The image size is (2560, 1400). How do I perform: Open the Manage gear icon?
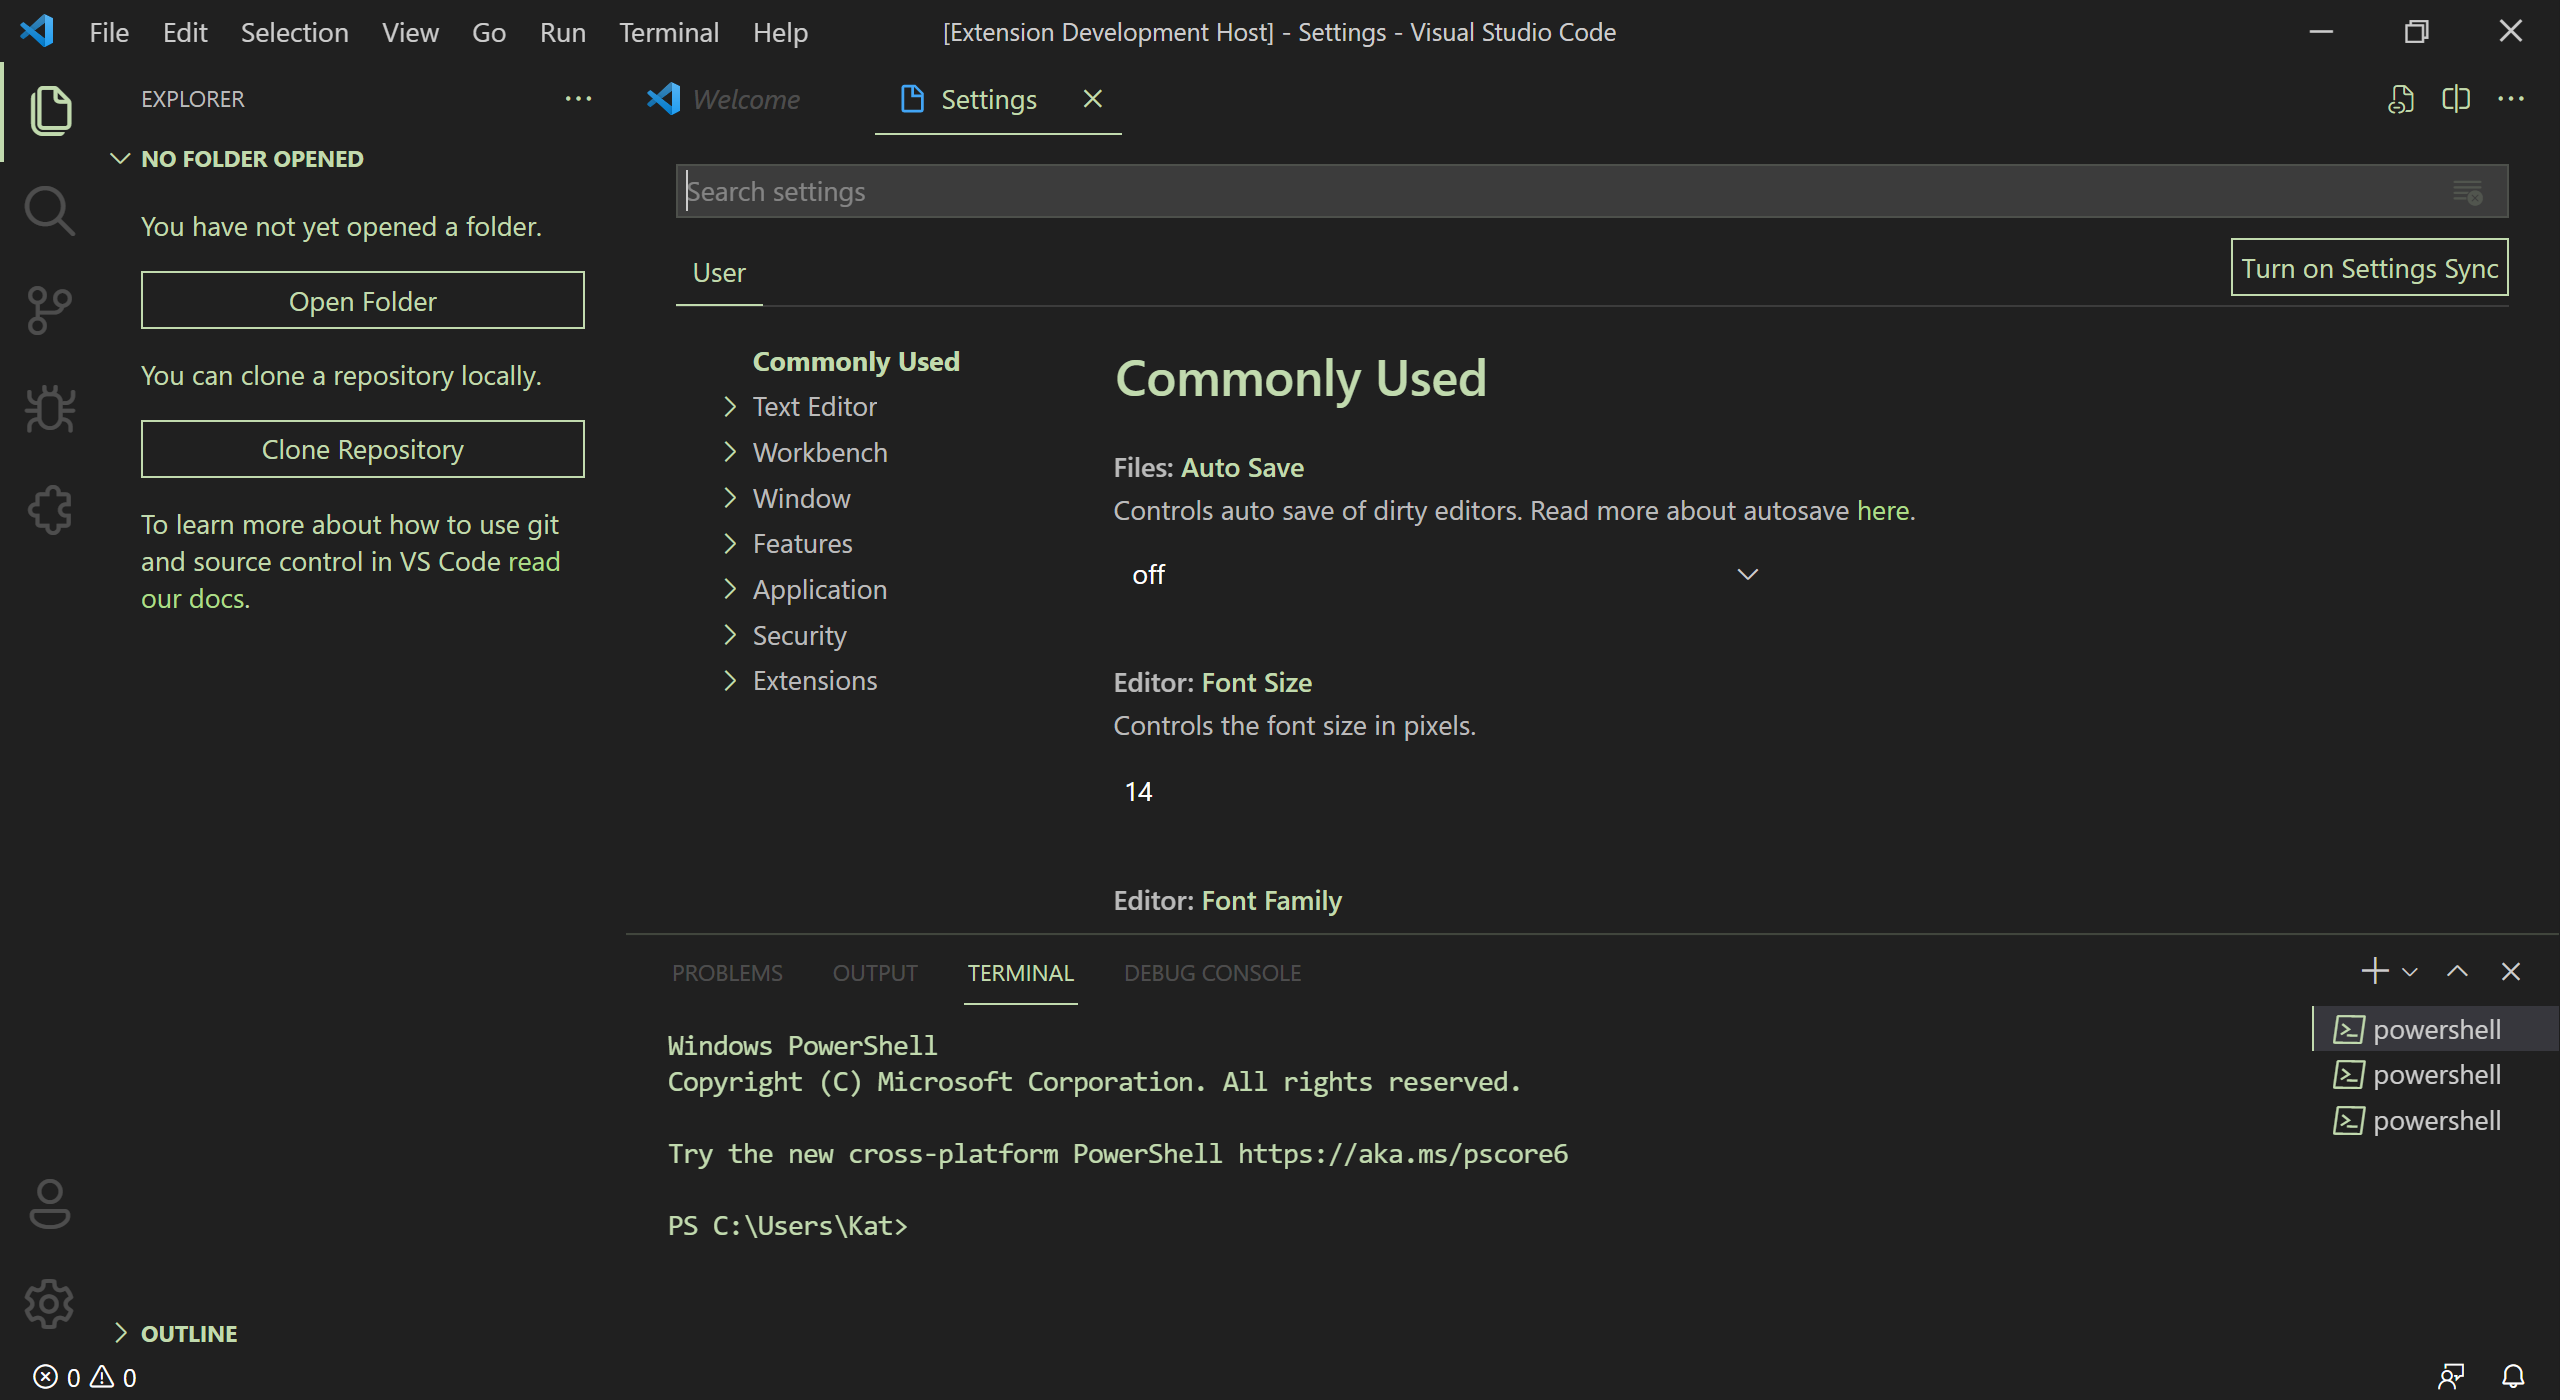[x=49, y=1303]
